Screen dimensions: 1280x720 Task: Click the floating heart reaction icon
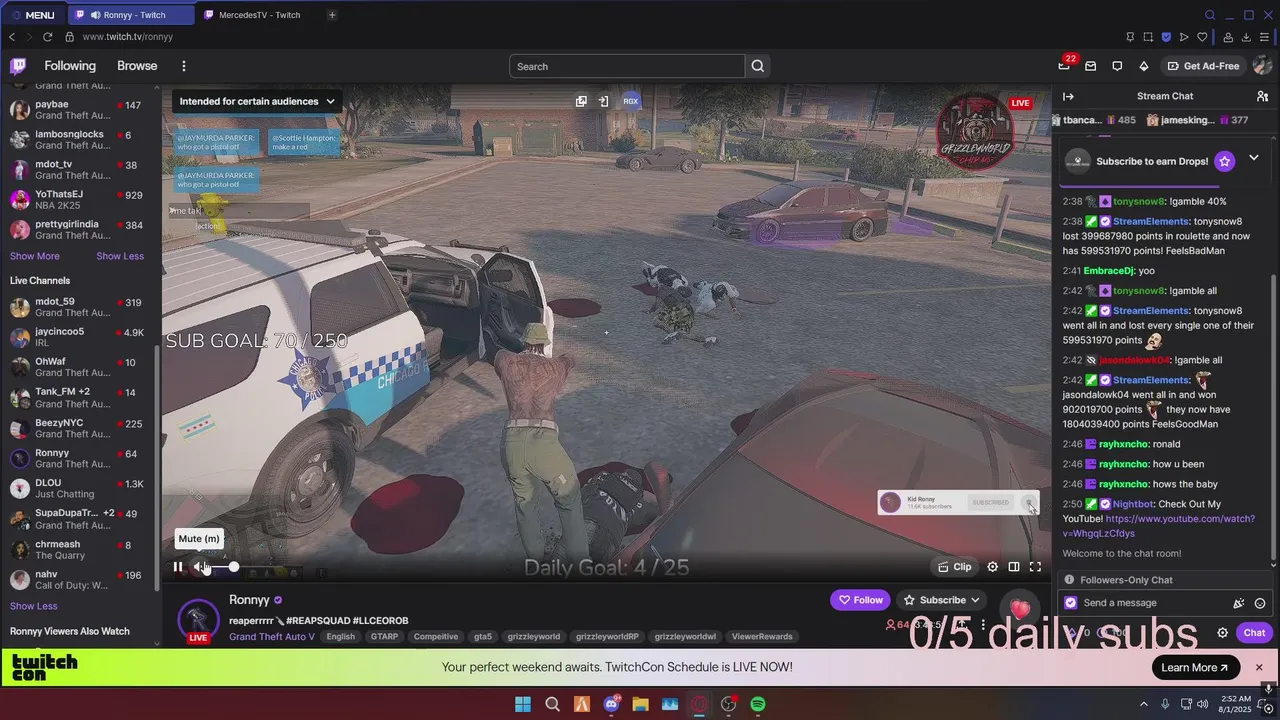click(x=1020, y=609)
